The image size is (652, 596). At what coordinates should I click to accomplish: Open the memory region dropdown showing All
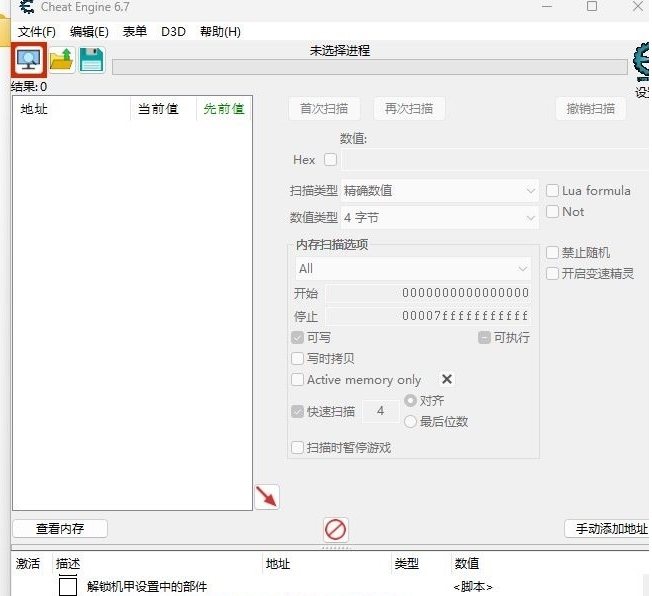coord(413,269)
